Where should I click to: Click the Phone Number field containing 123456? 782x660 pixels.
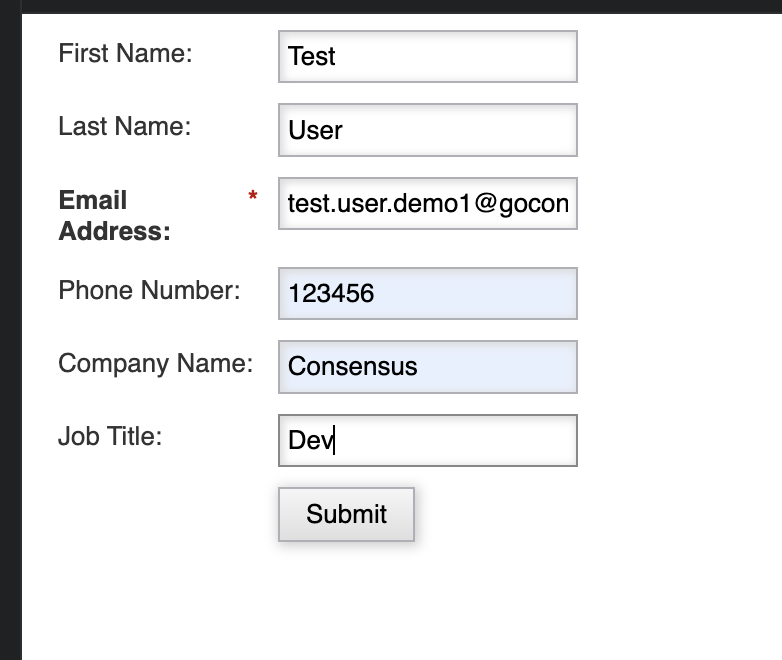click(x=428, y=293)
